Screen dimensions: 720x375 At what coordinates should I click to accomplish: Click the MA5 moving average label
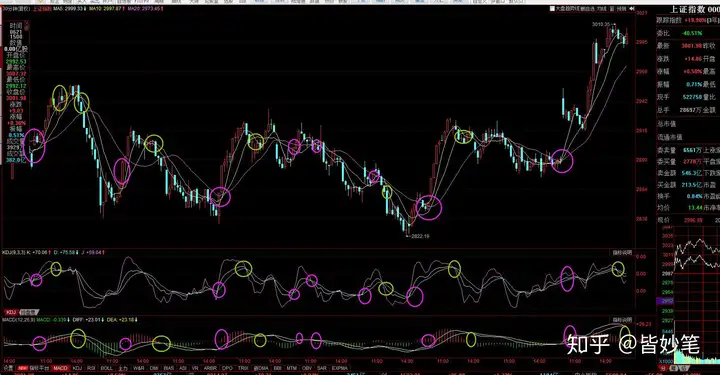[x=68, y=9]
